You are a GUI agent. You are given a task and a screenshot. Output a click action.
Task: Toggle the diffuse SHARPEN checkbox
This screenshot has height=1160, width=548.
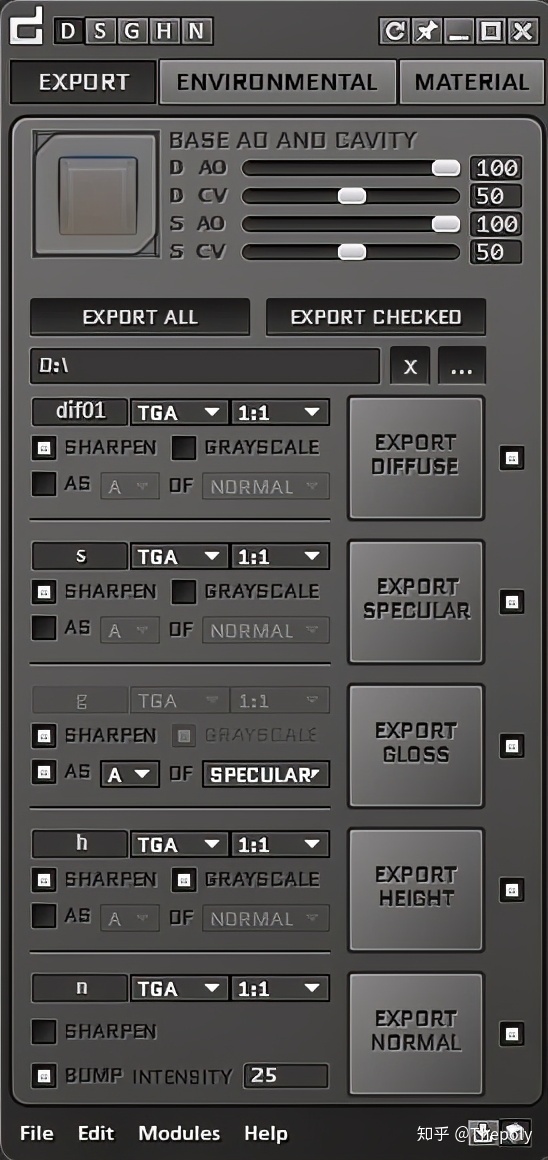[44, 447]
